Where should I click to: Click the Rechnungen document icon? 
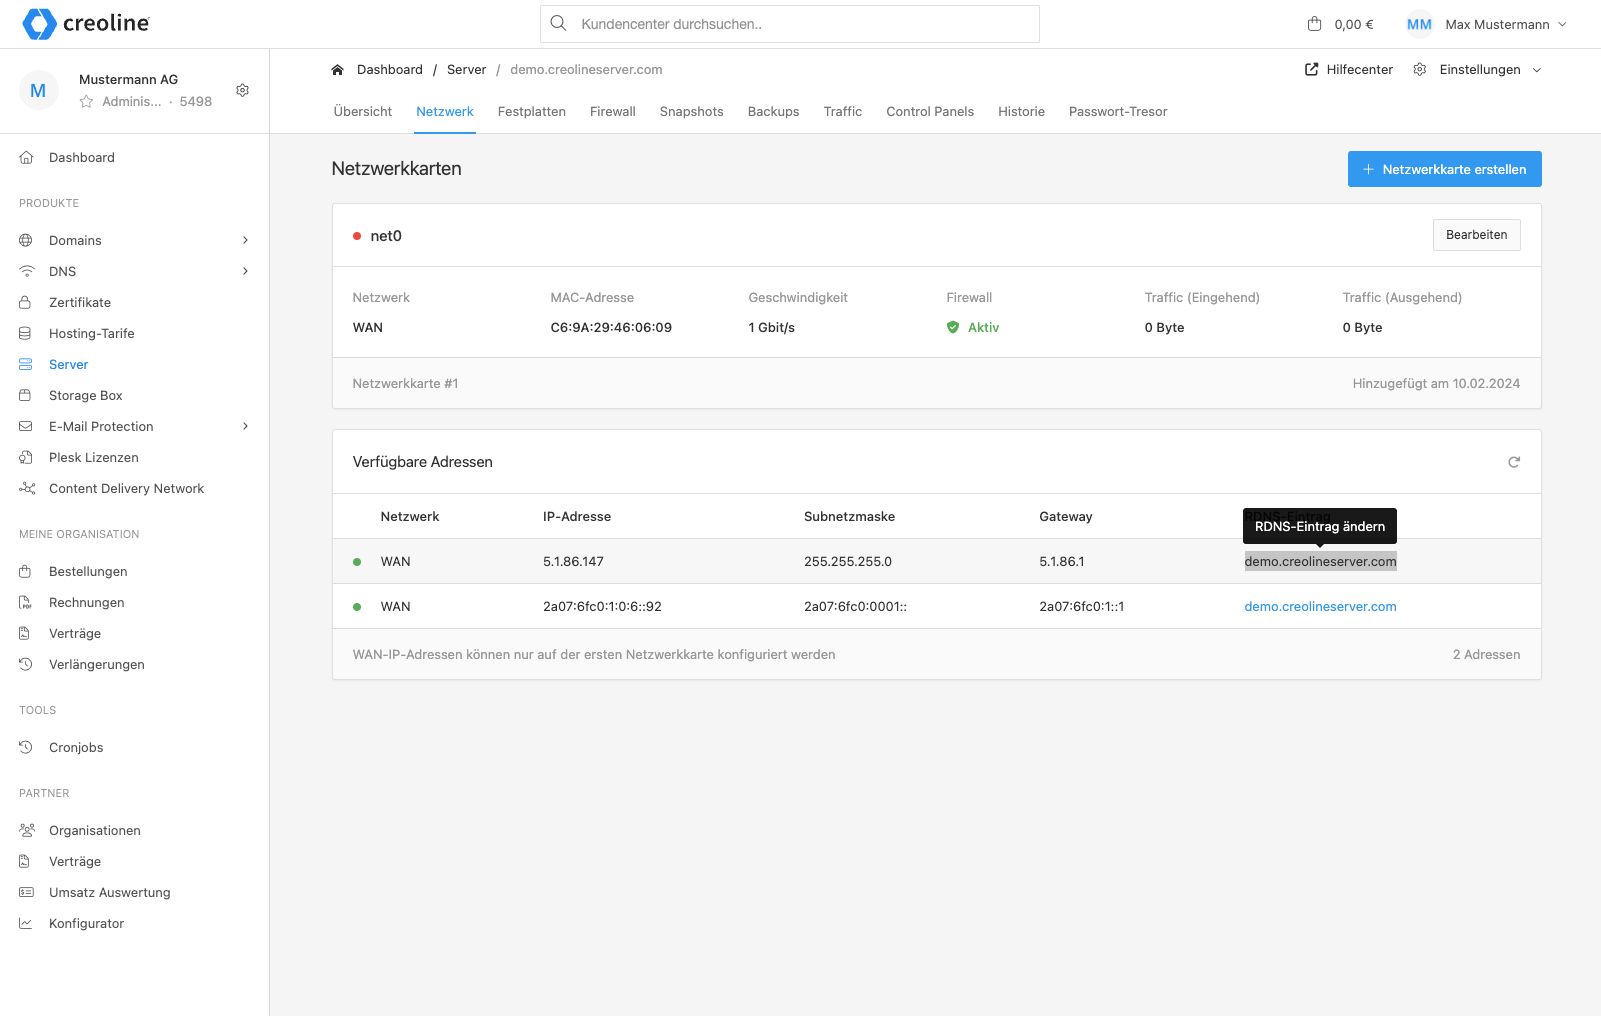(x=25, y=602)
